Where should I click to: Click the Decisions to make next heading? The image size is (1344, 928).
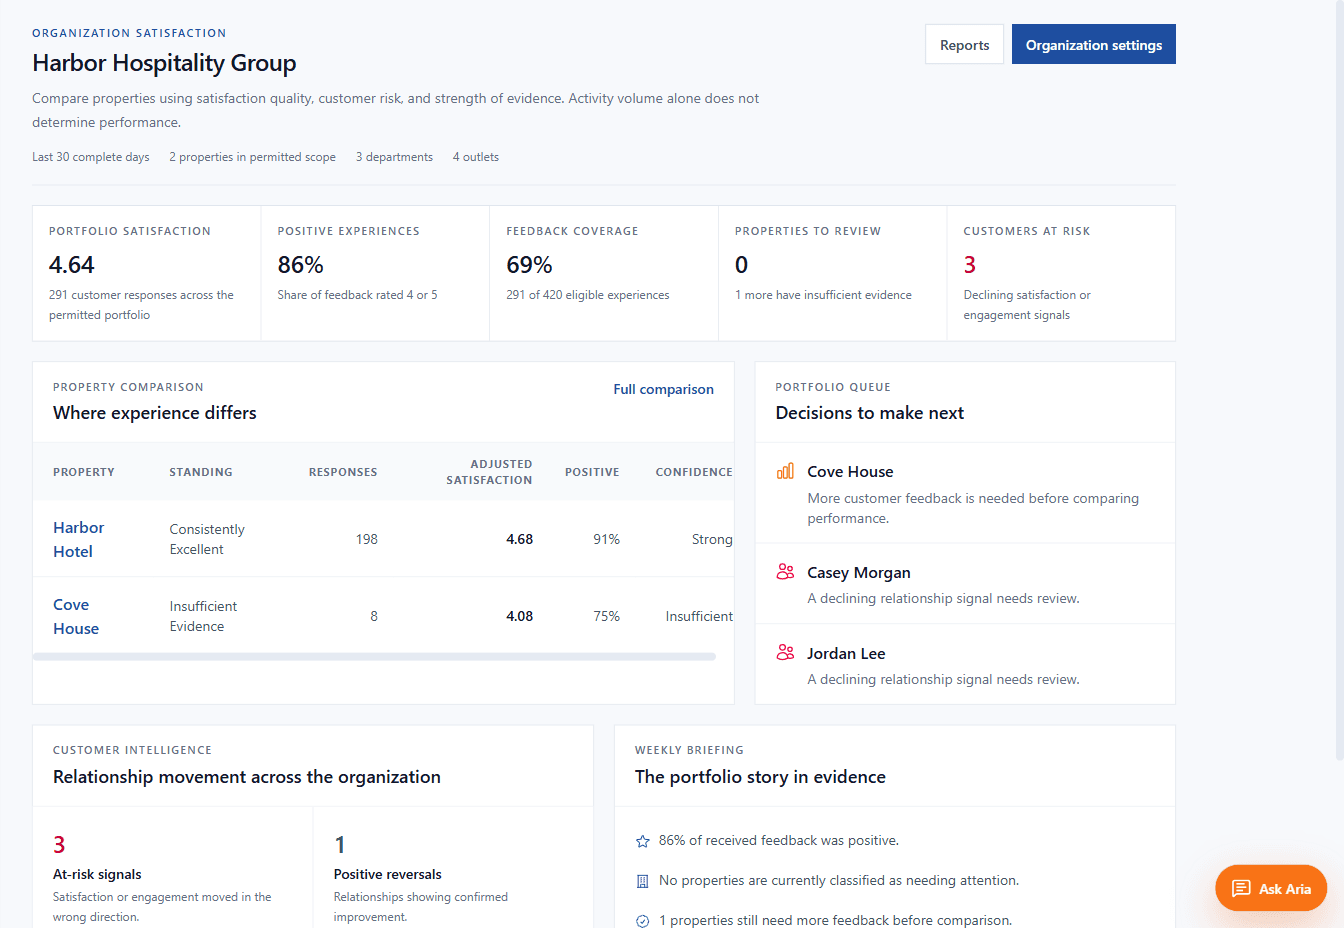click(x=869, y=413)
